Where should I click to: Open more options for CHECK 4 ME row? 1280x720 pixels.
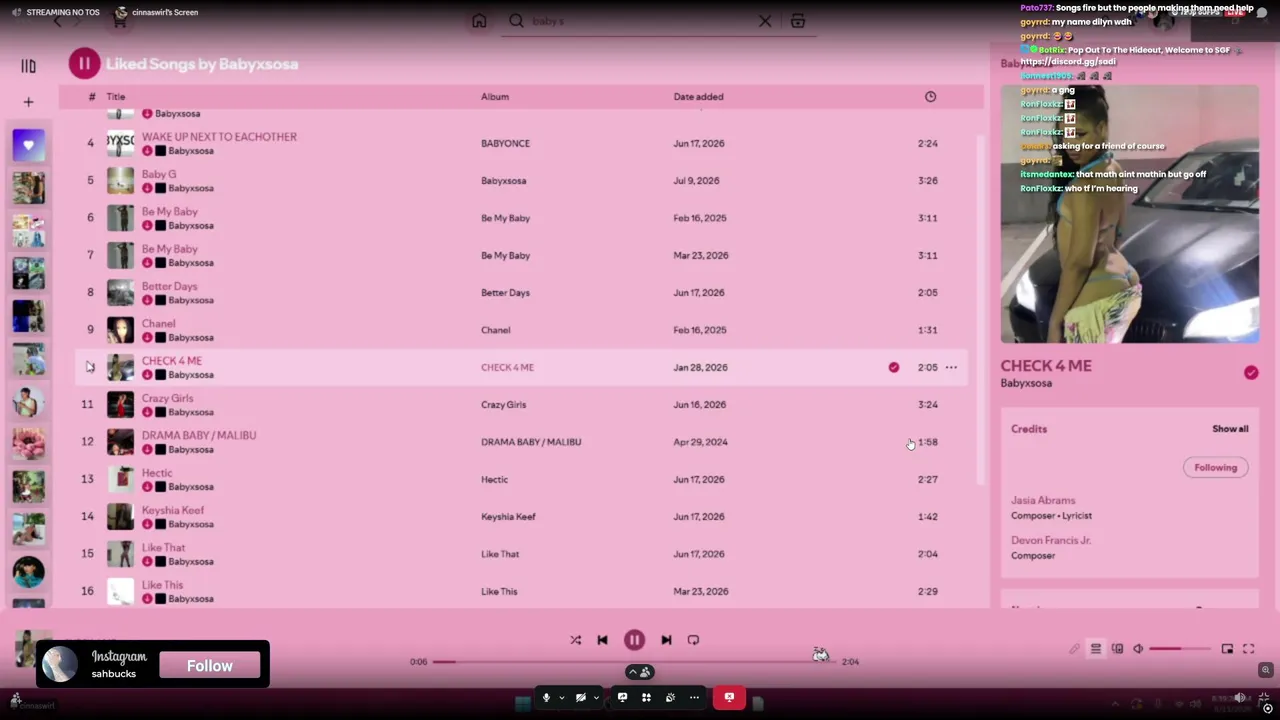pyautogui.click(x=951, y=367)
